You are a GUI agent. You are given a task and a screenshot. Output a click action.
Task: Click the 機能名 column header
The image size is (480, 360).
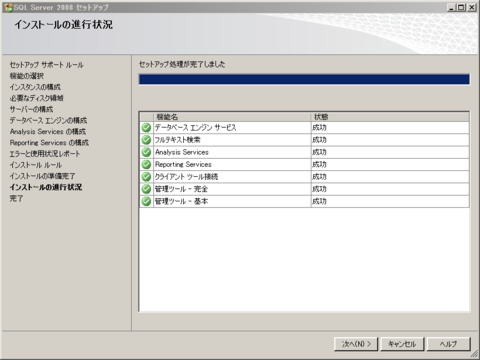point(232,117)
